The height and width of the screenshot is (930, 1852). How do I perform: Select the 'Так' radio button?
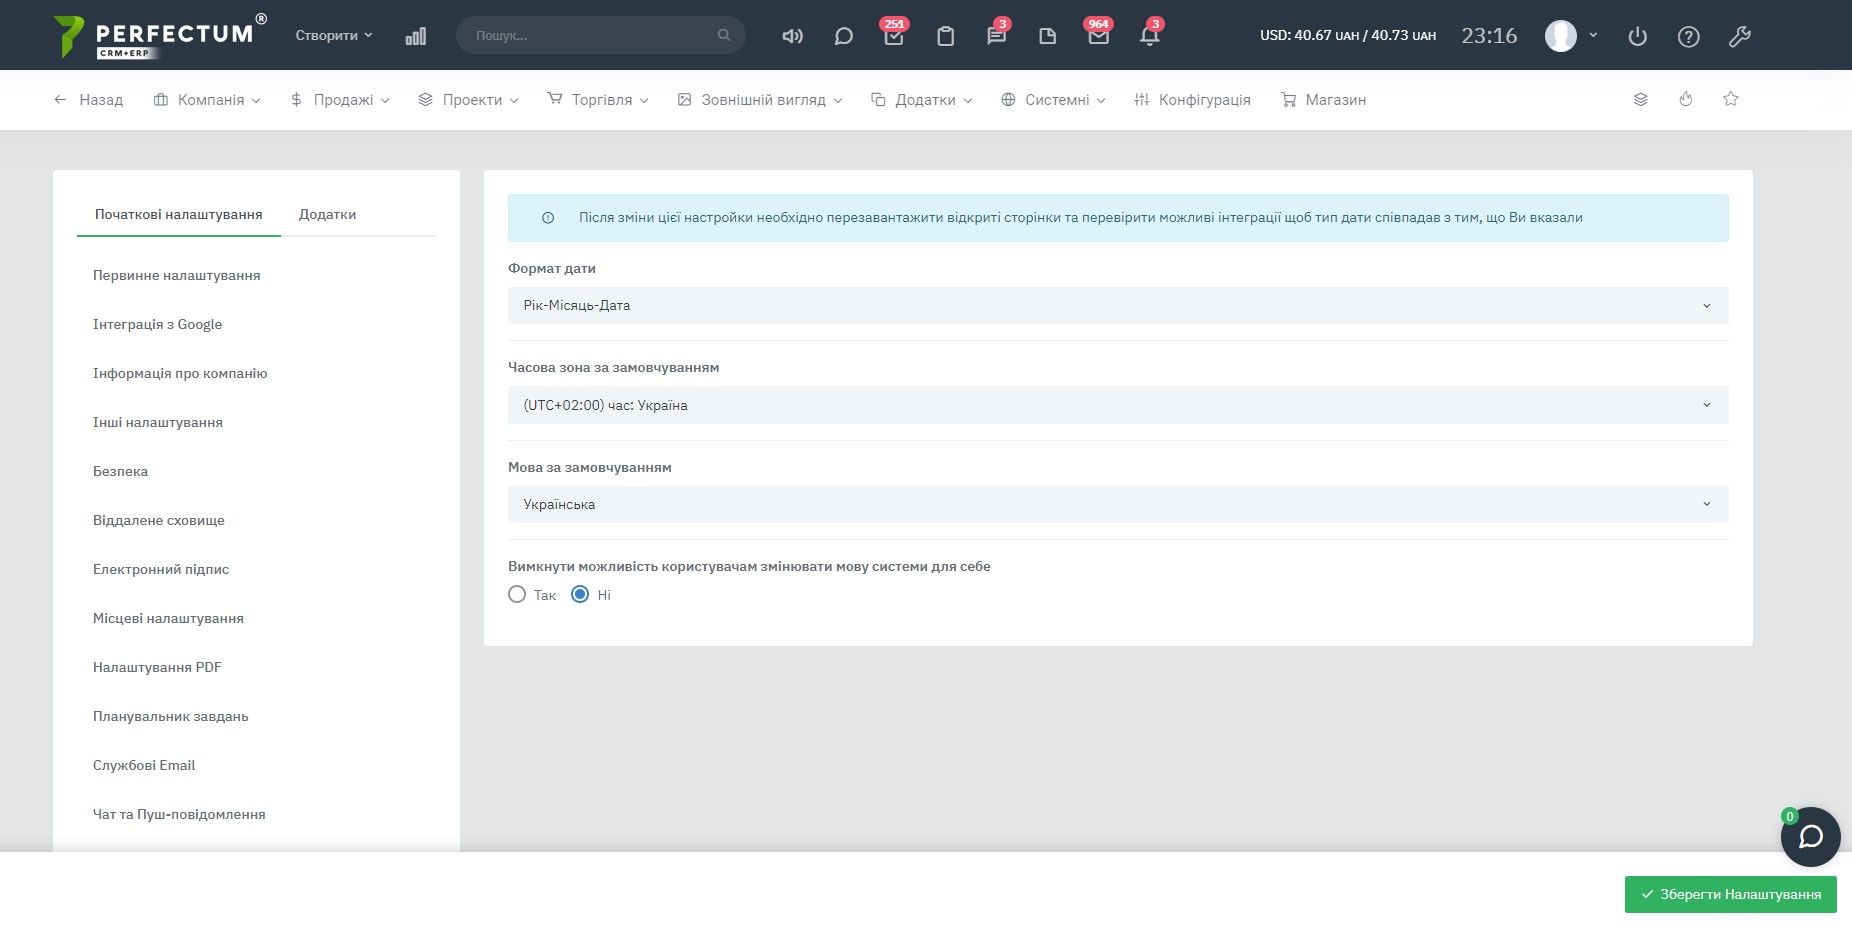(517, 595)
